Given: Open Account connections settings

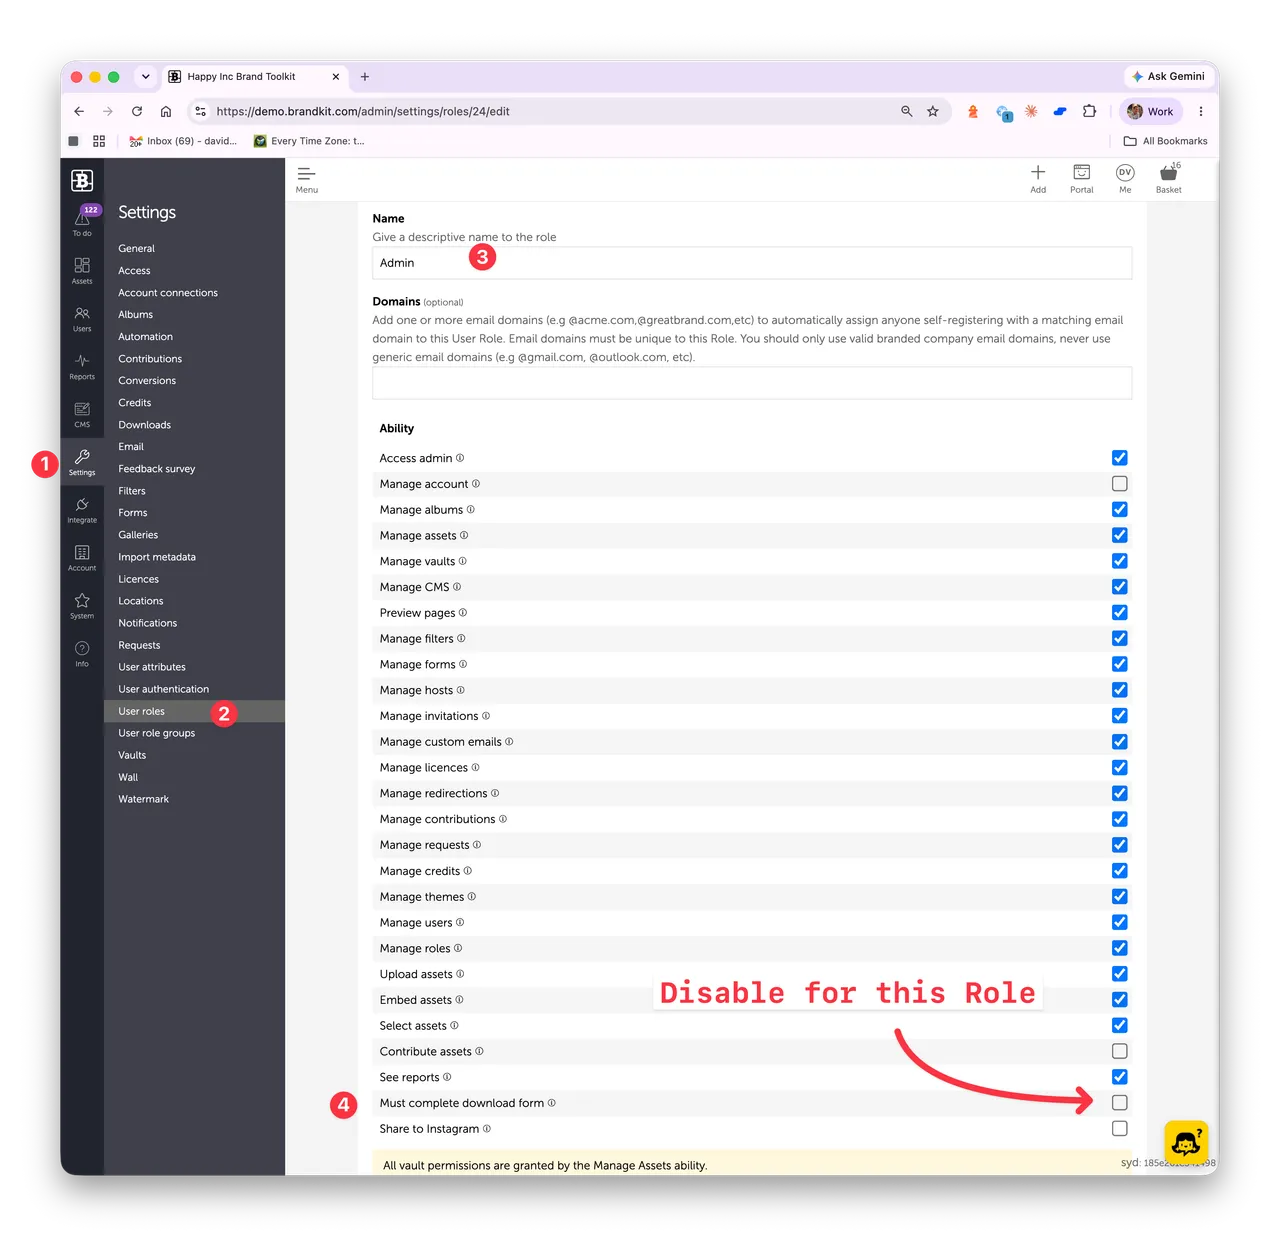Looking at the screenshot, I should pyautogui.click(x=168, y=292).
